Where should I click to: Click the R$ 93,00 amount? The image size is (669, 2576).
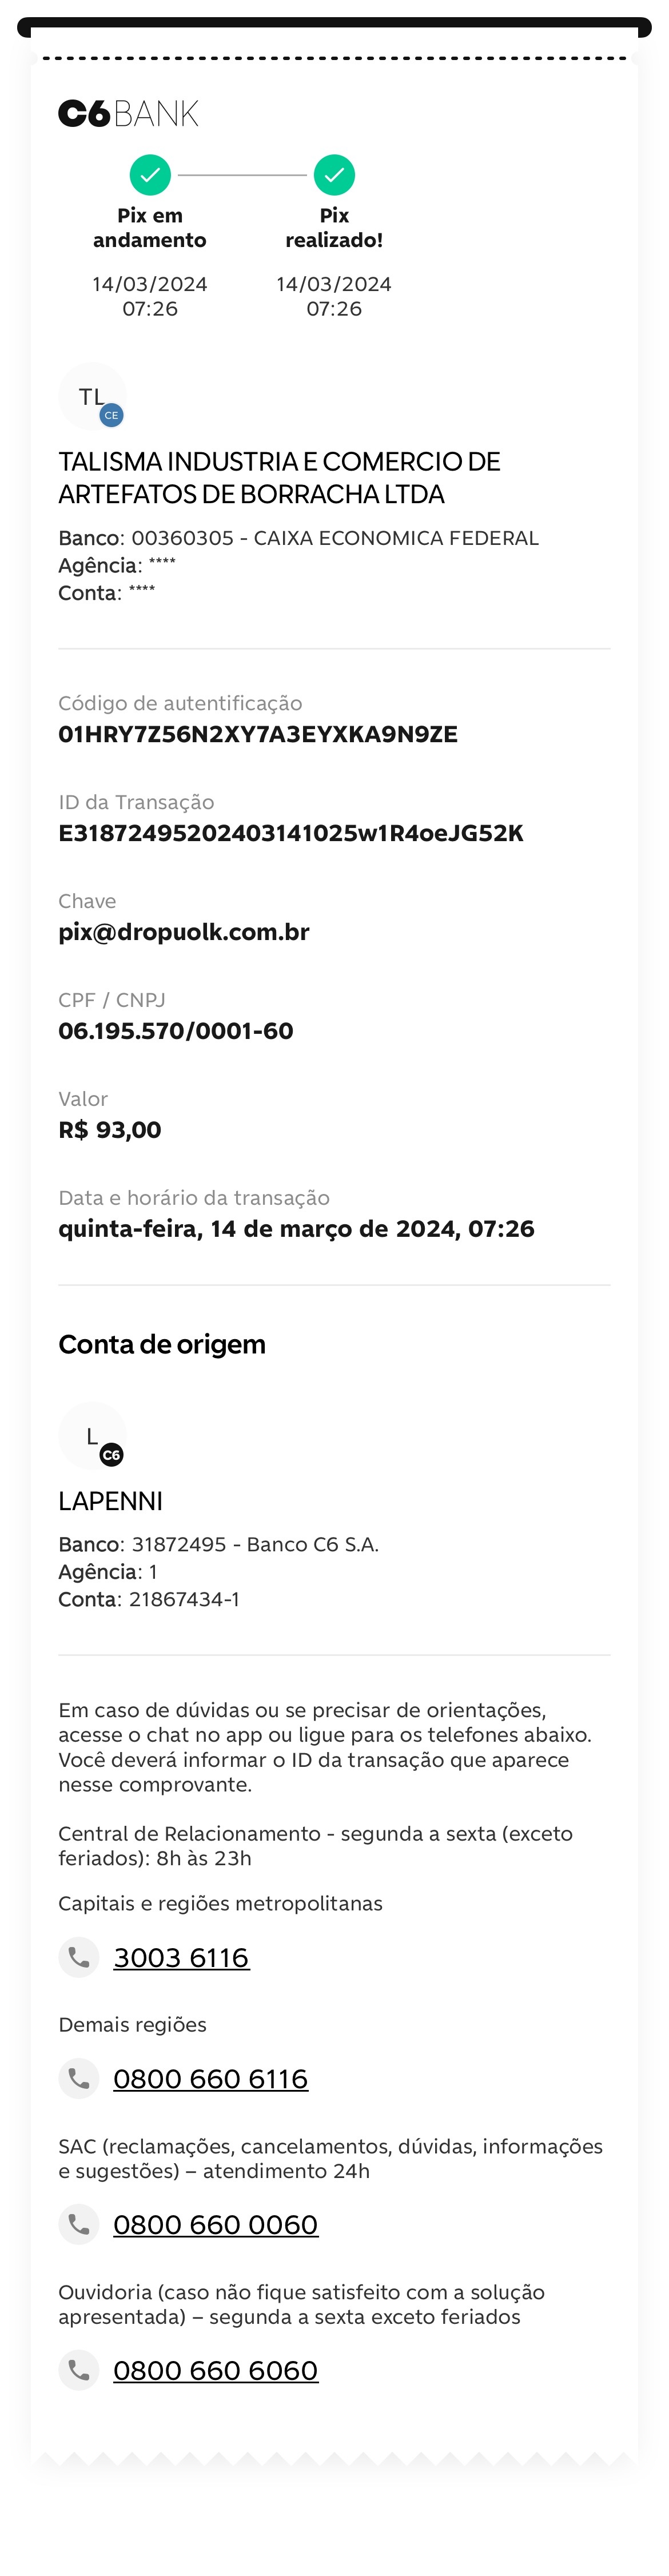click(110, 1130)
